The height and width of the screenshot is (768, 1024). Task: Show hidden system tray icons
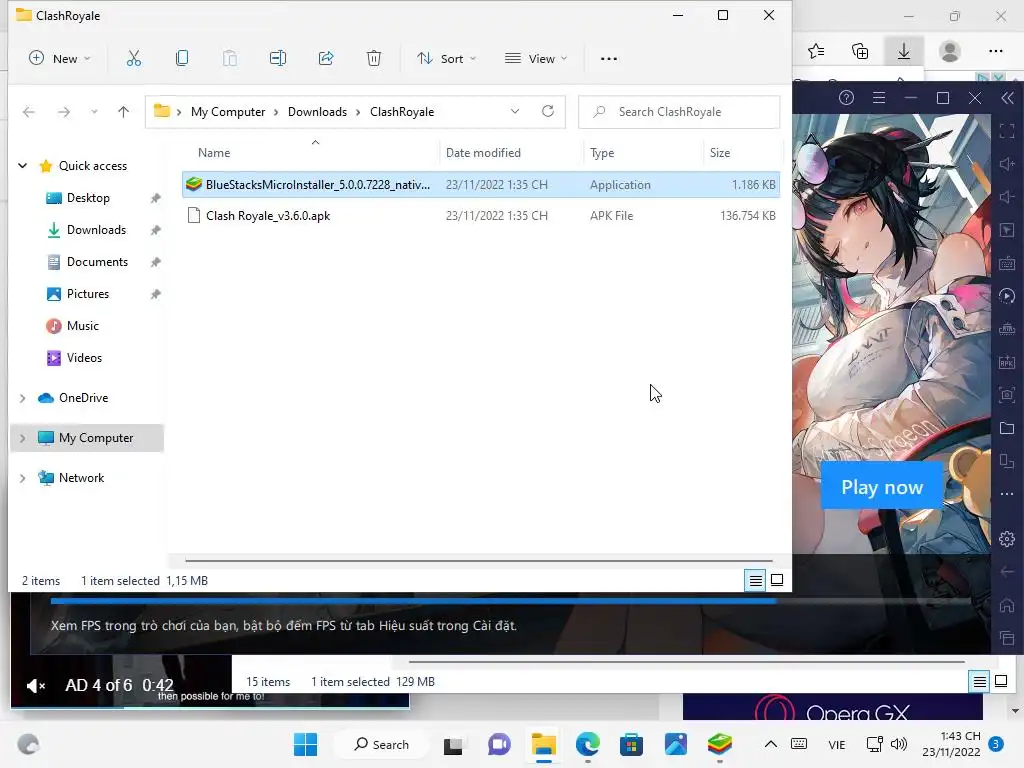coord(771,744)
